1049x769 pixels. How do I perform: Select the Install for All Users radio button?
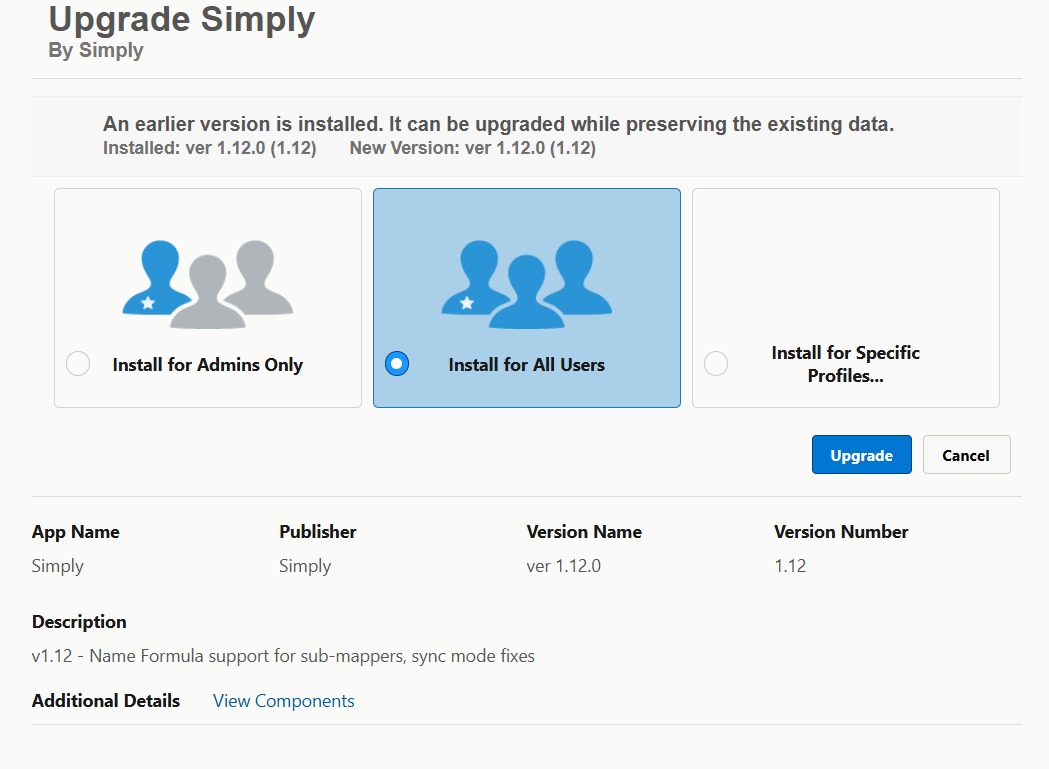click(x=396, y=364)
